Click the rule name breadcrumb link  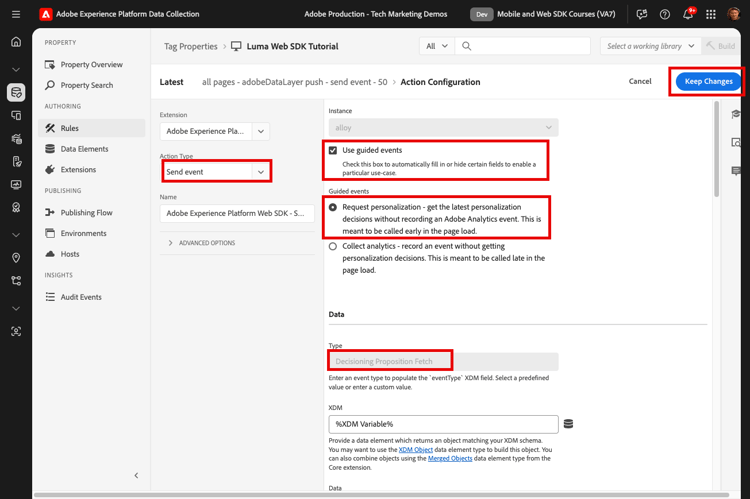[x=294, y=82]
